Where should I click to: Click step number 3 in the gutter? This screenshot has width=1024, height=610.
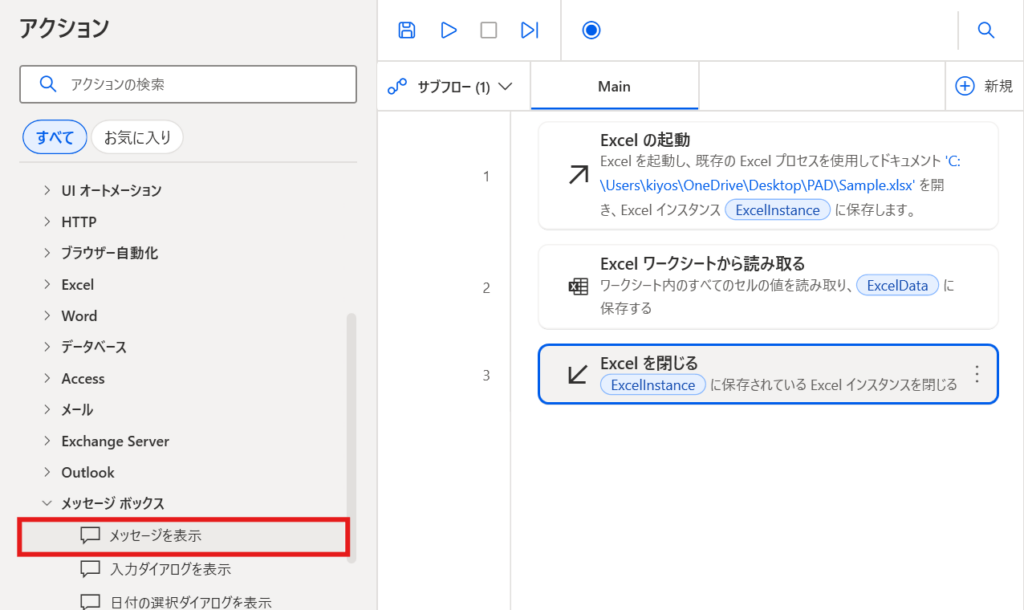(x=486, y=375)
